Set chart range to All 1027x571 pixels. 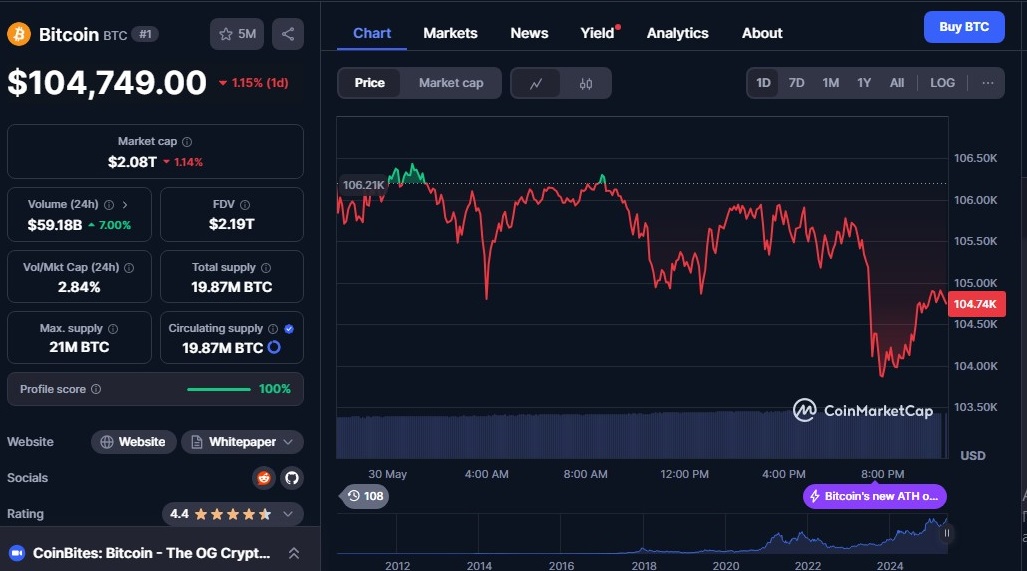[x=897, y=83]
